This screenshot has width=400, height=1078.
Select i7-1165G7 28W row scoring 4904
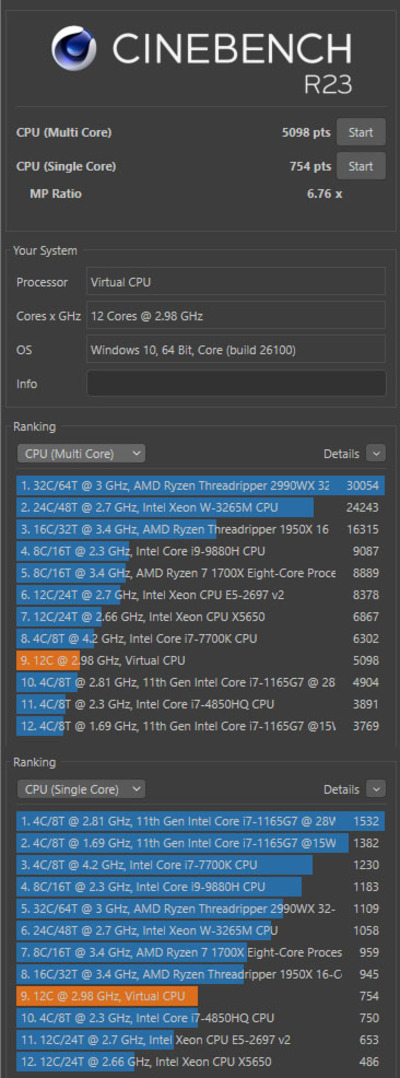200,682
